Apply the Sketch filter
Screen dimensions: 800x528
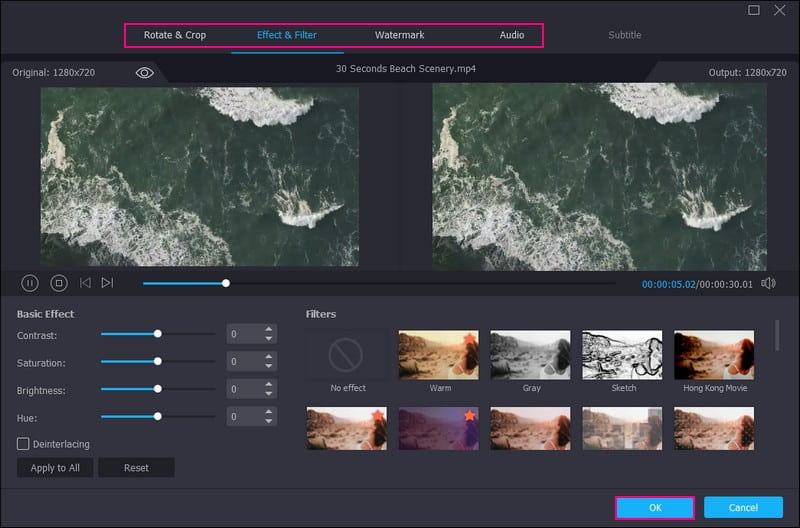[623, 355]
